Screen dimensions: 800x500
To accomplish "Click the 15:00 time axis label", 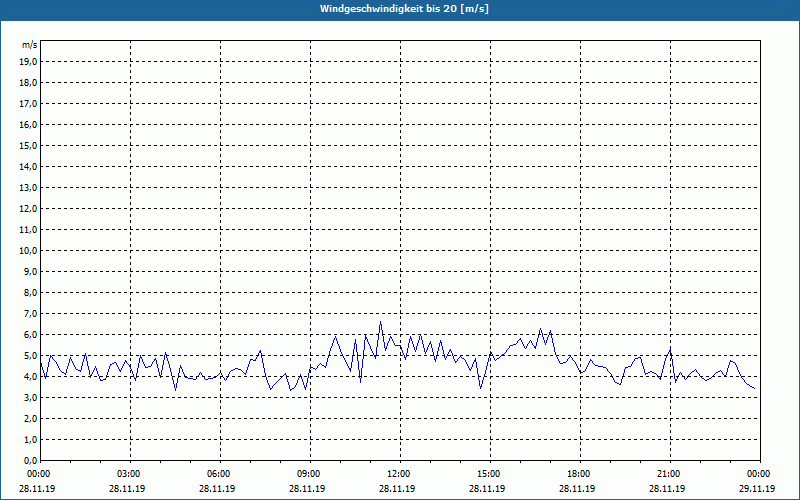I will point(490,474).
